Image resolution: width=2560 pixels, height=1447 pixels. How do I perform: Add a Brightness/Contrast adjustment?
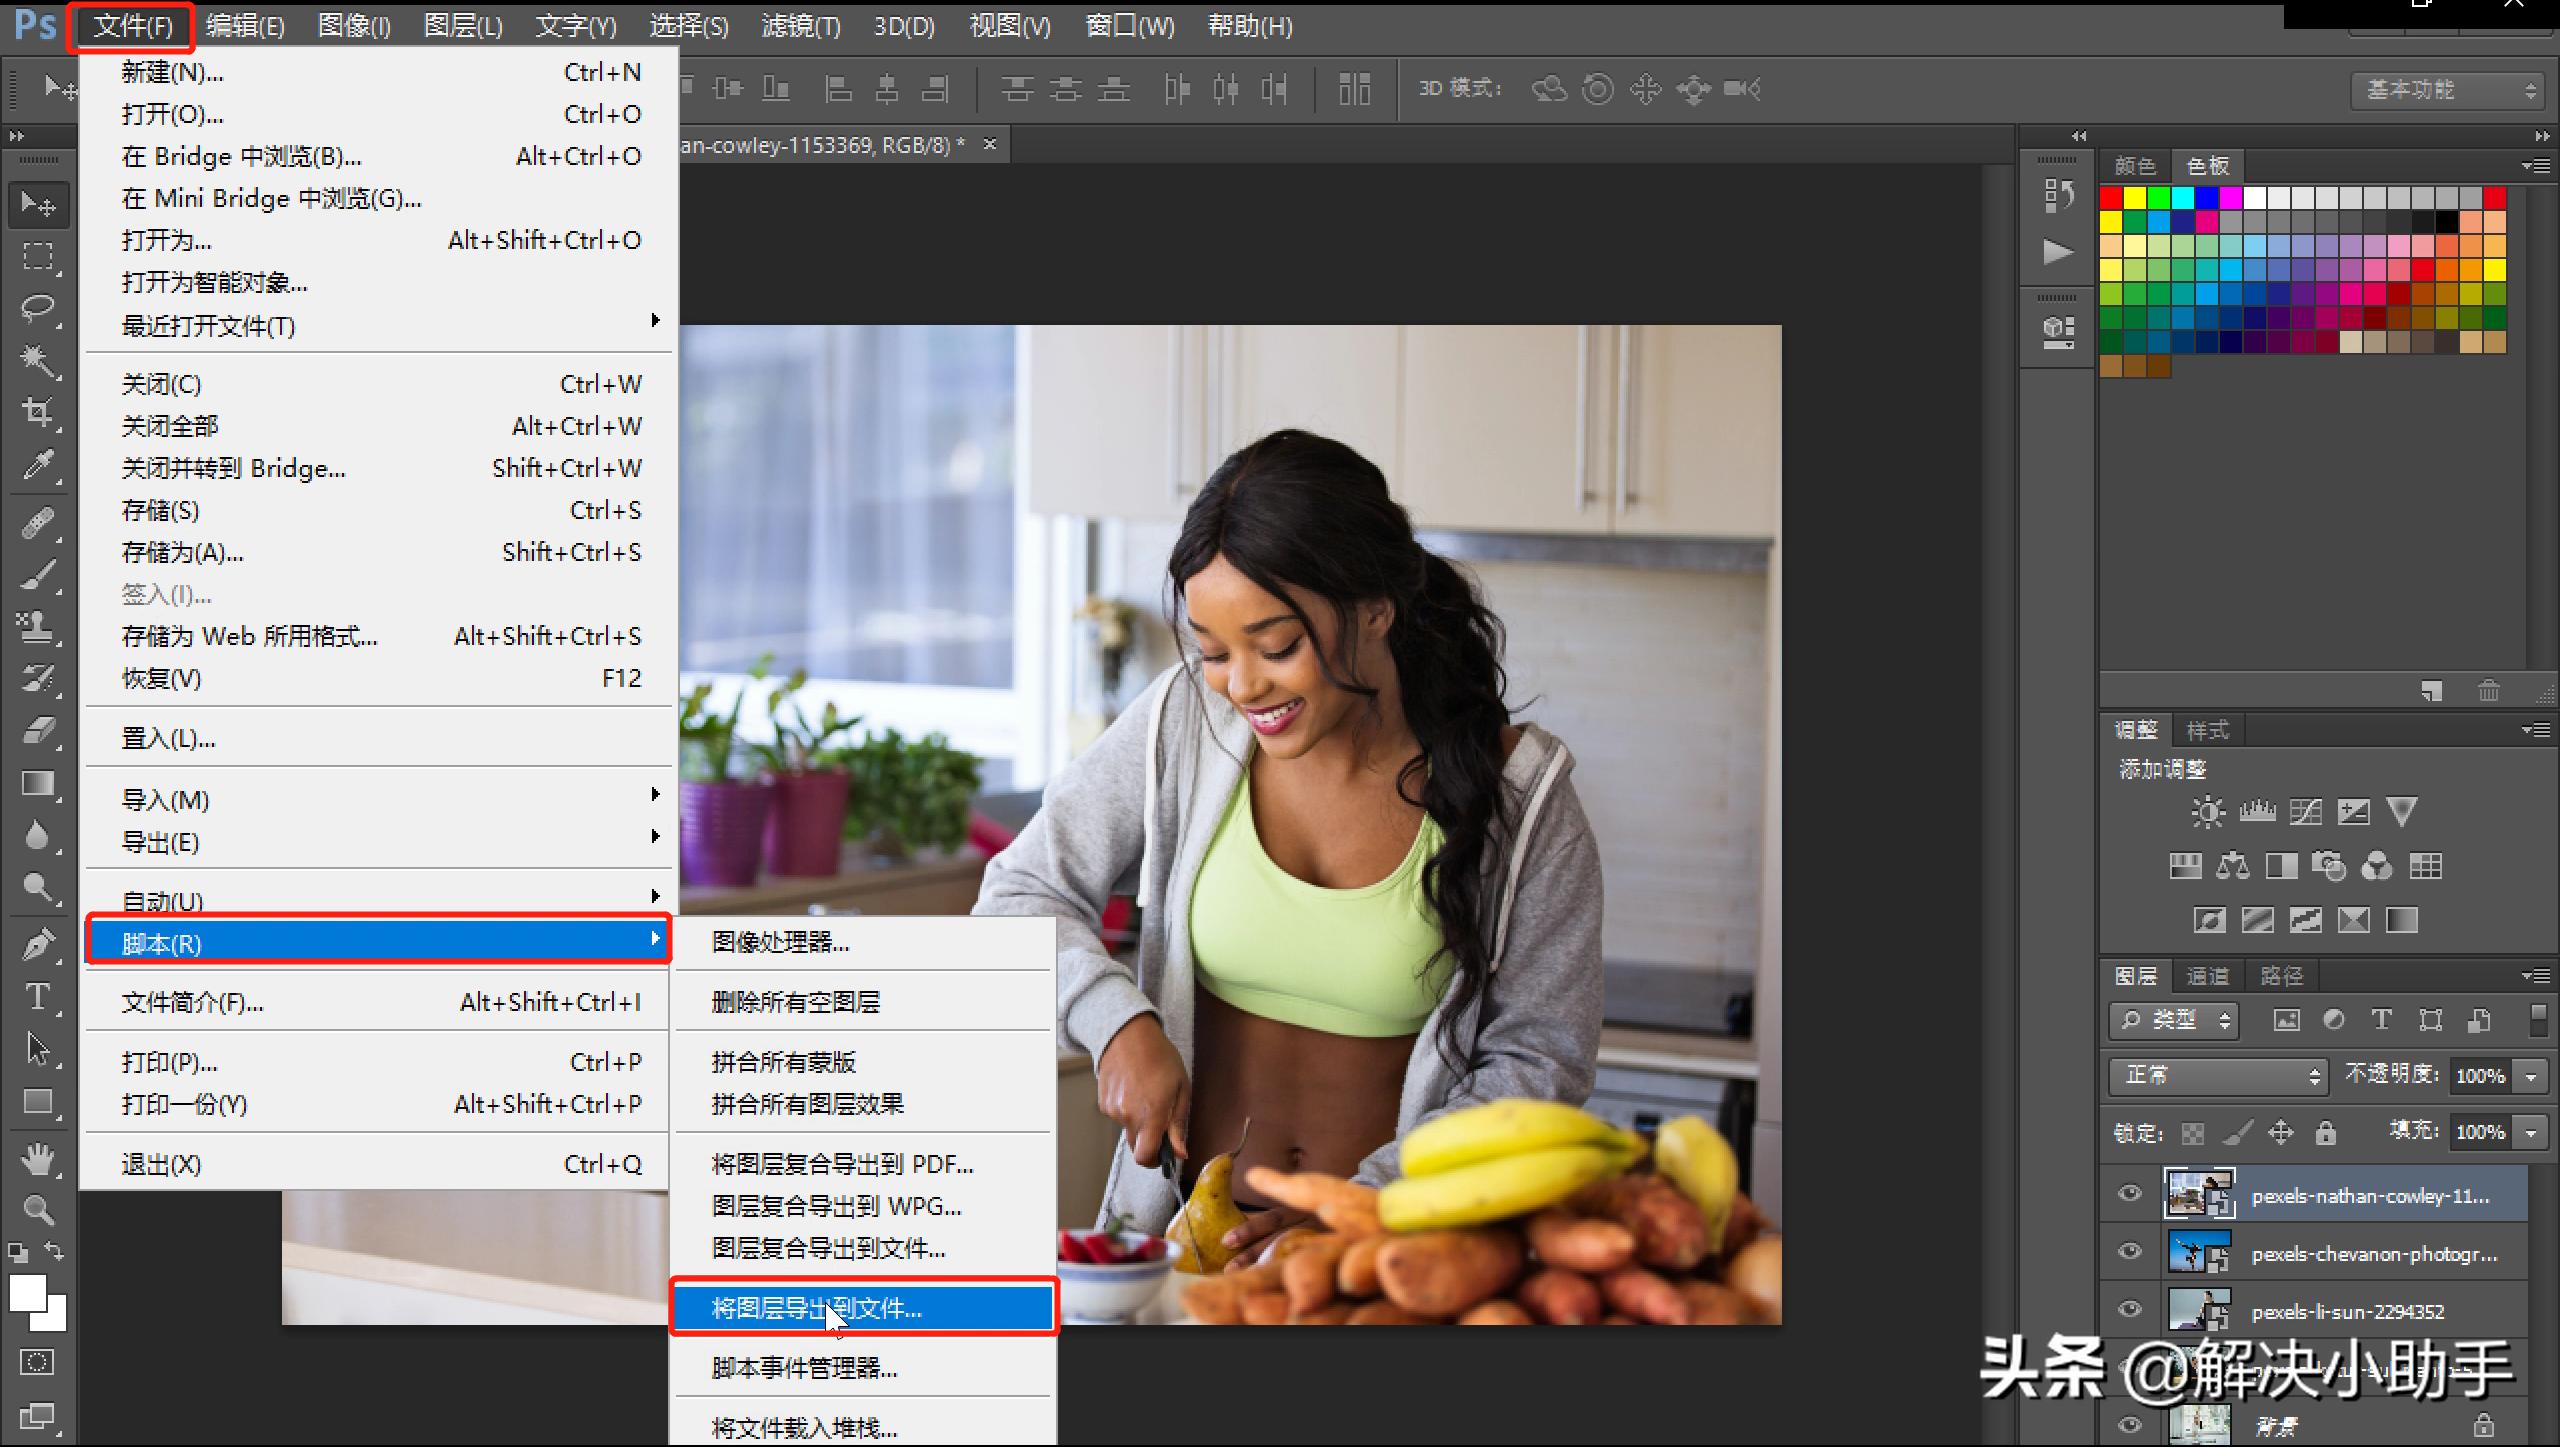(2207, 811)
